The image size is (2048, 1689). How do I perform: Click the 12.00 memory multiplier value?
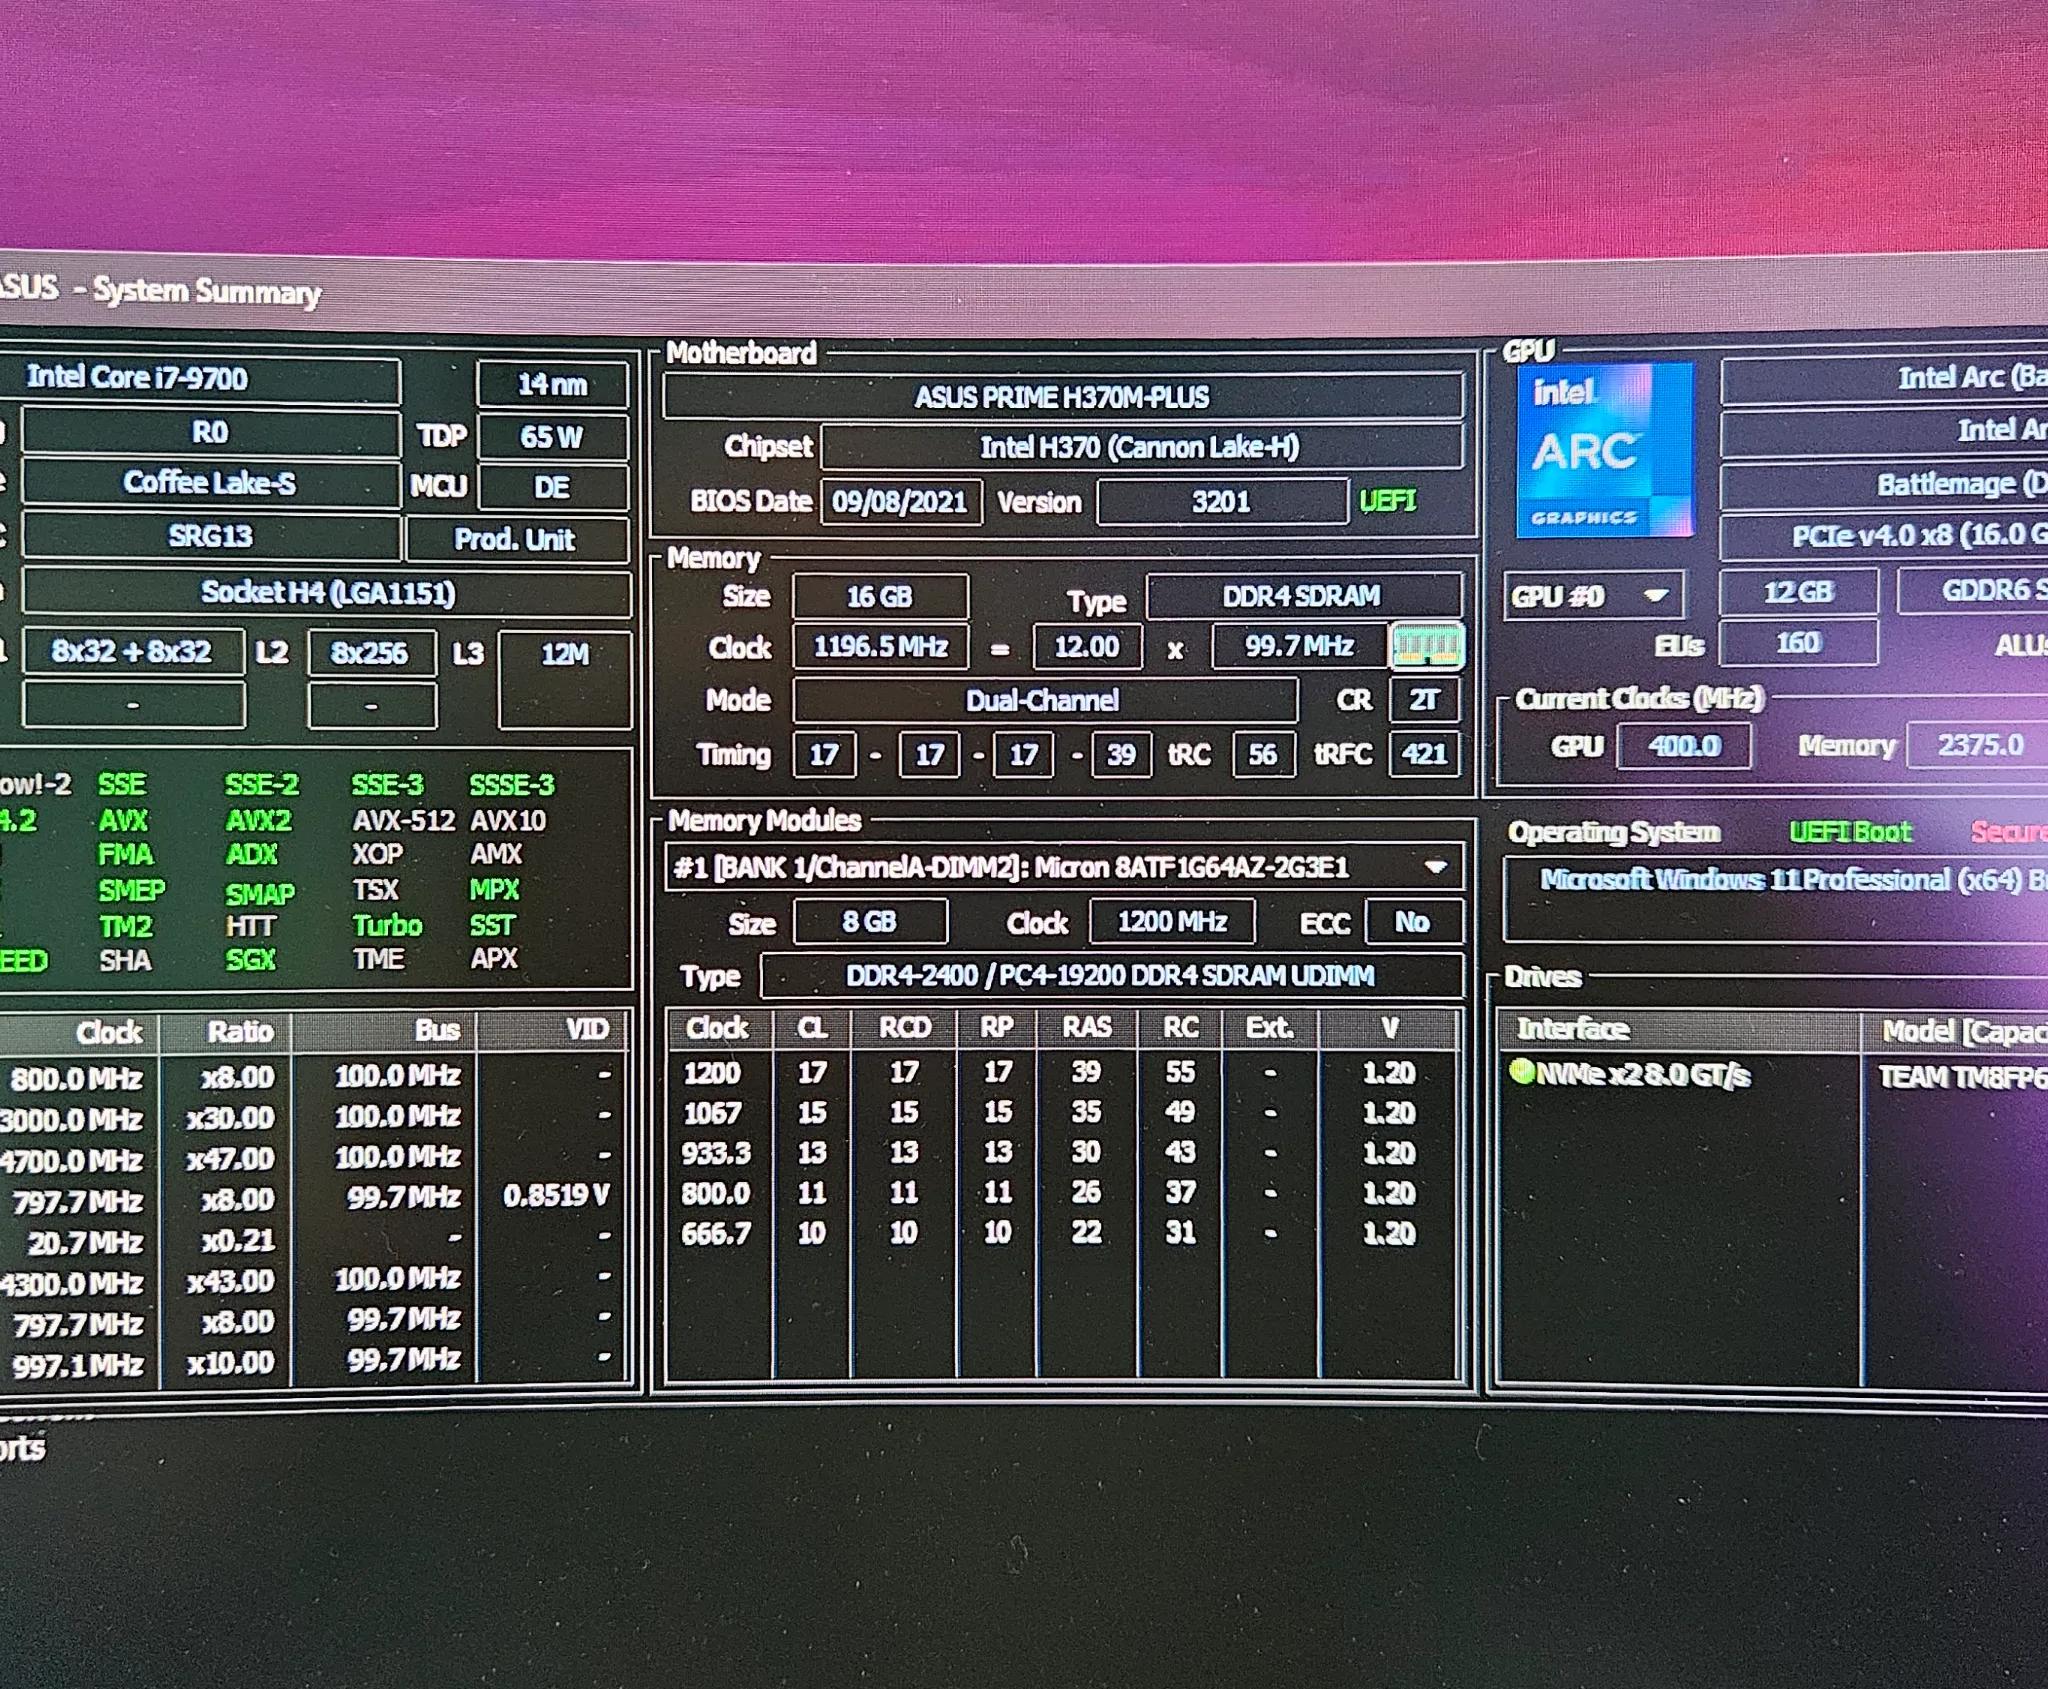click(x=1087, y=647)
